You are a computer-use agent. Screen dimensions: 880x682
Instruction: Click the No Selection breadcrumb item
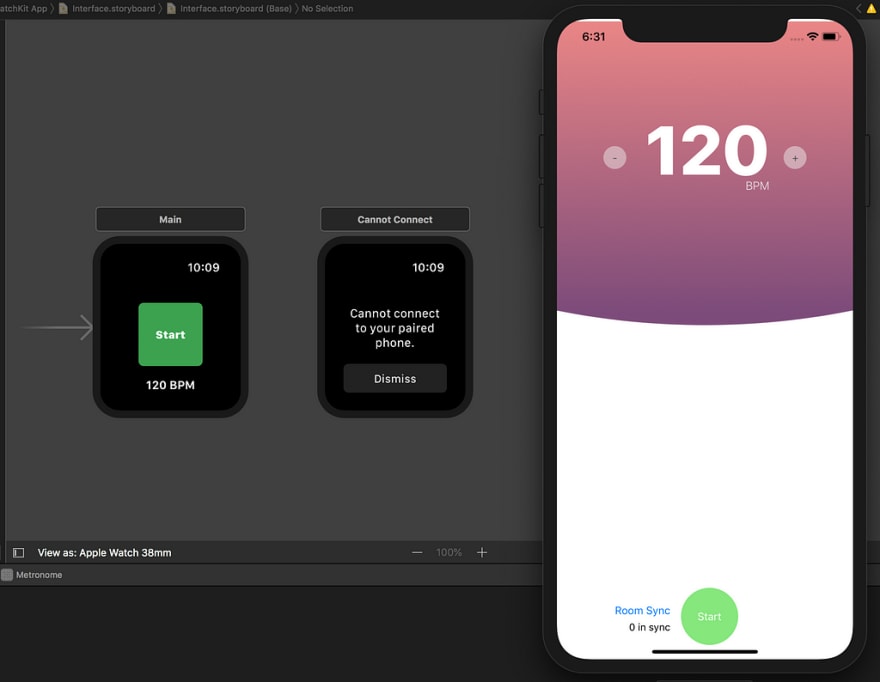tap(327, 8)
